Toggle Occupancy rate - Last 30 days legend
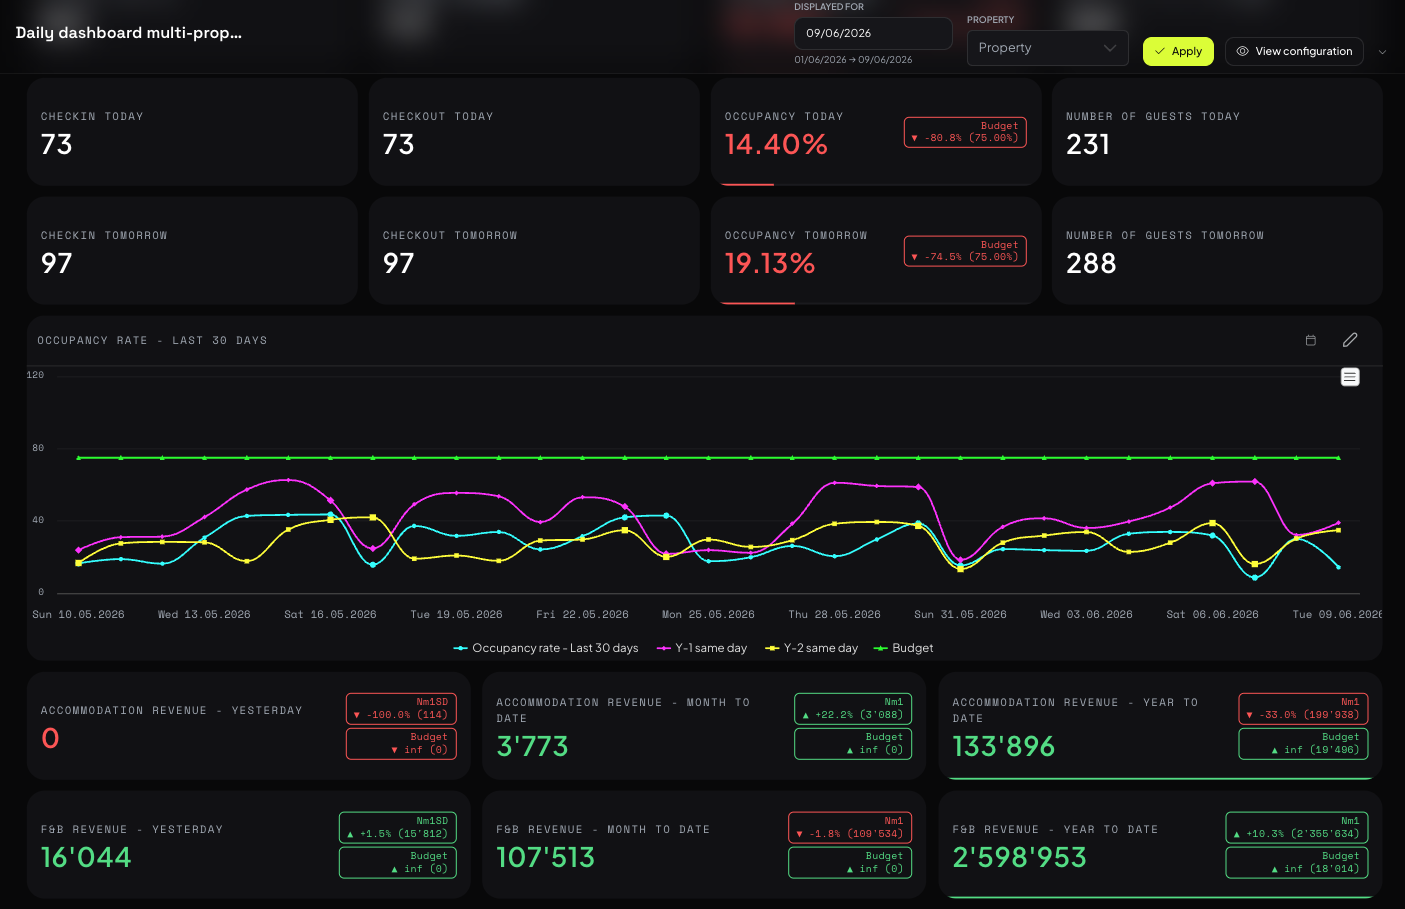 point(546,648)
